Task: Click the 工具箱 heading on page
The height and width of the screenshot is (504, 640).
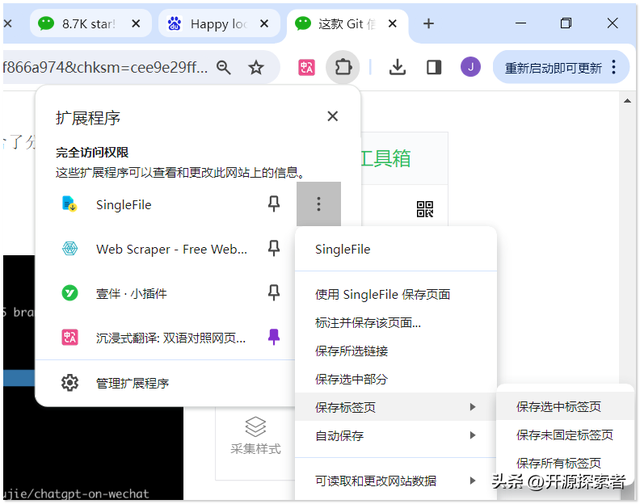Action: (x=386, y=158)
